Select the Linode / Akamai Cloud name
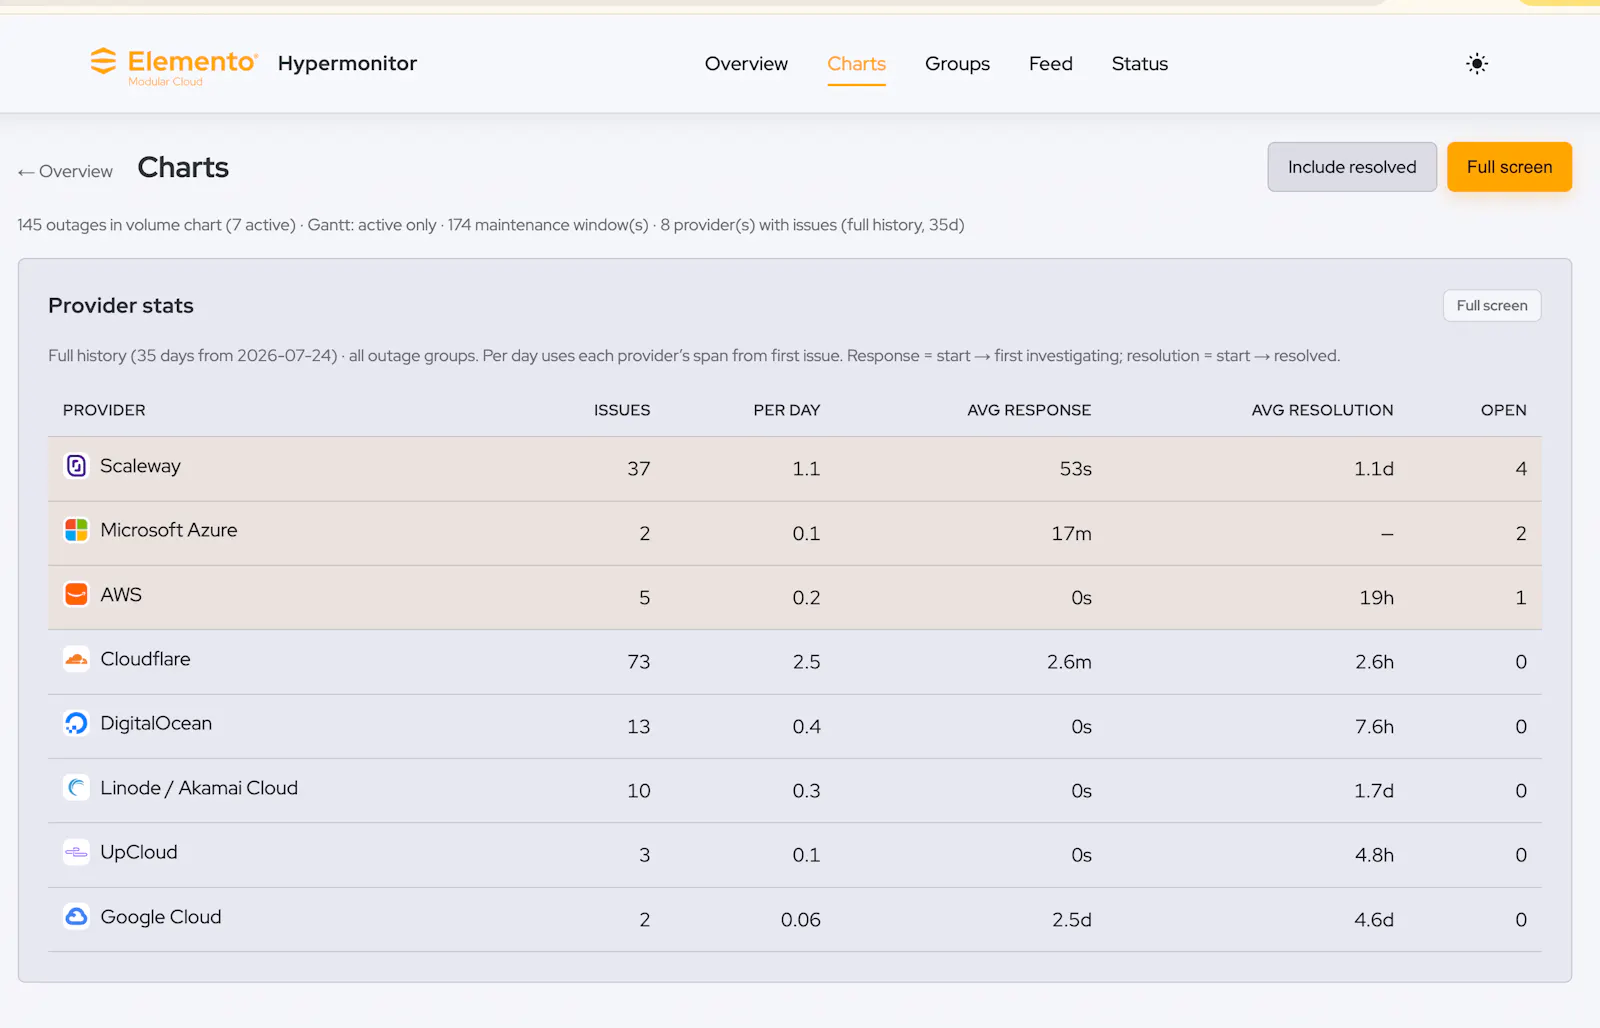The image size is (1600, 1028). coord(199,788)
